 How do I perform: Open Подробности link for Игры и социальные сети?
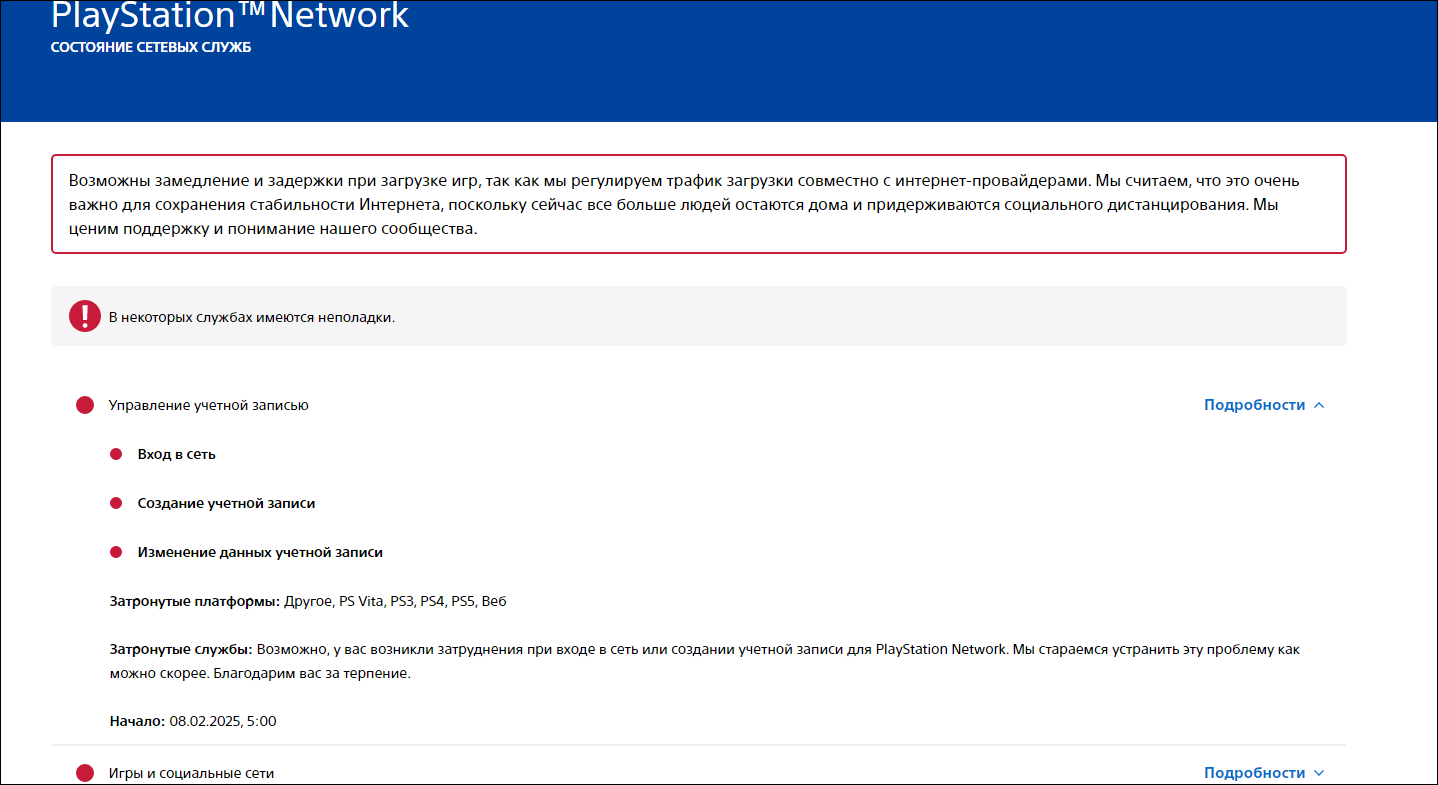1254,773
